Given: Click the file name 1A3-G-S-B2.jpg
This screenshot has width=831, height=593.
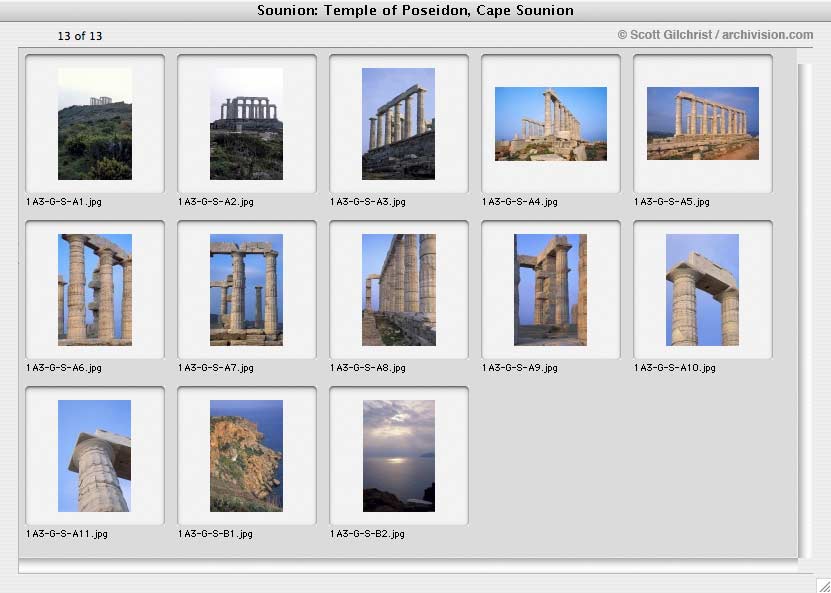Looking at the screenshot, I should point(367,534).
